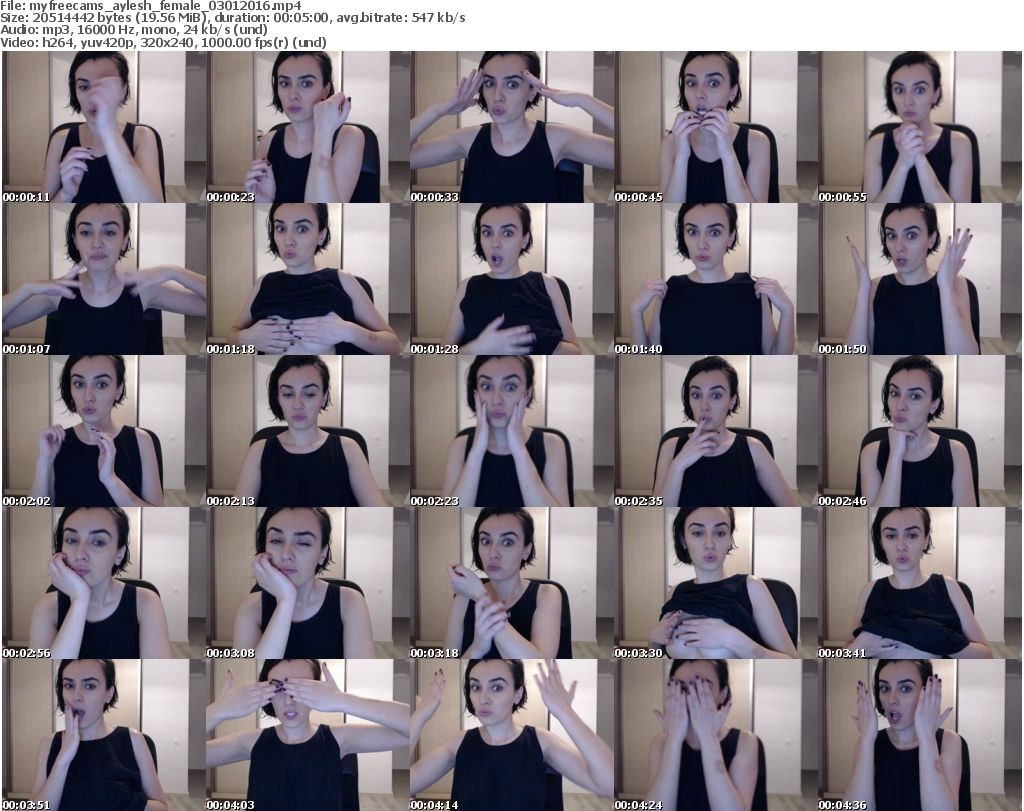Click the 'Audio: mp3, 16000 Hz' line
The image size is (1024, 811).
134,30
